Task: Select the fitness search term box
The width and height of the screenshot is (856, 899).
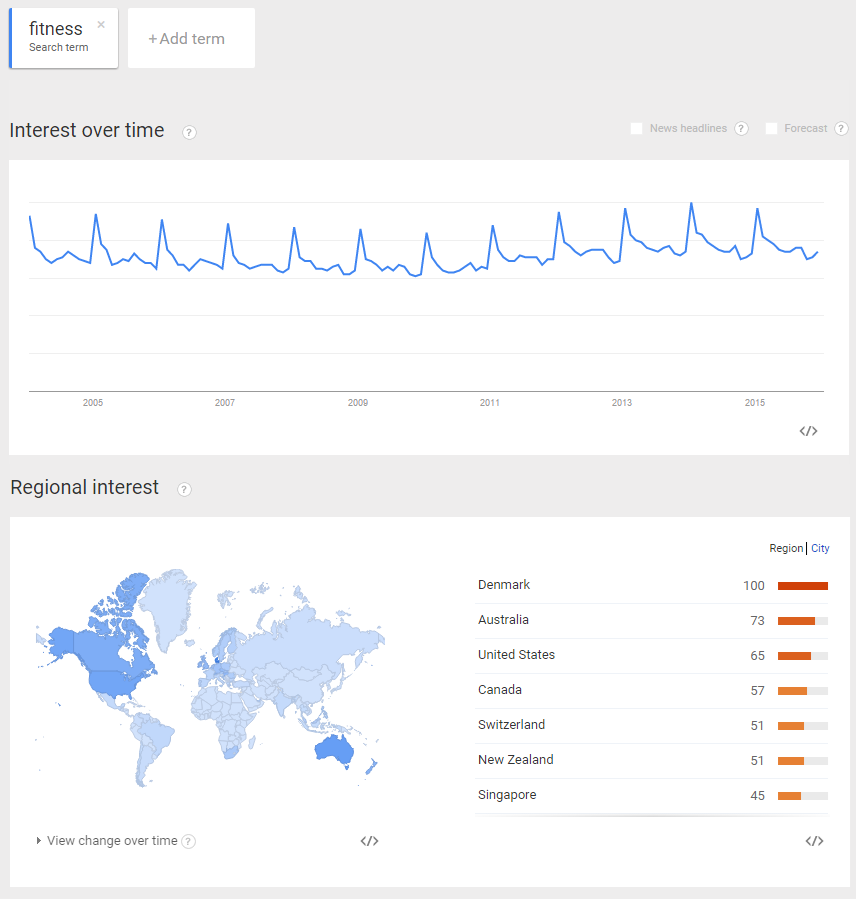Action: point(58,38)
